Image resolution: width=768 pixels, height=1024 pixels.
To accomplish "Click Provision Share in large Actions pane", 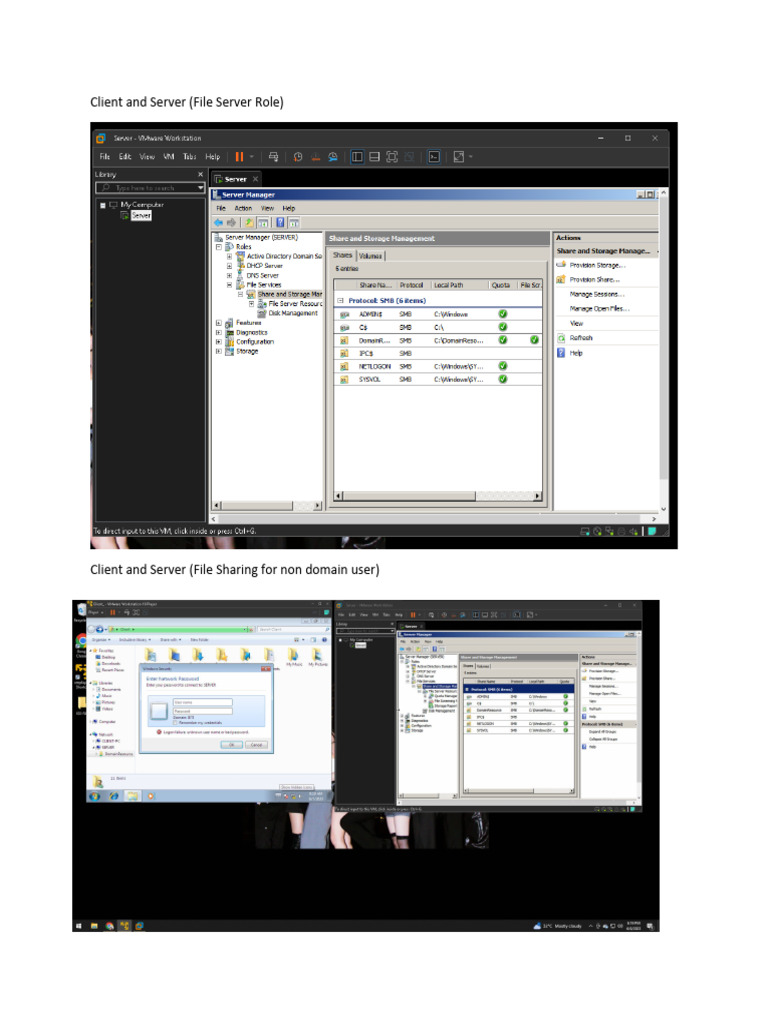I will (x=594, y=280).
